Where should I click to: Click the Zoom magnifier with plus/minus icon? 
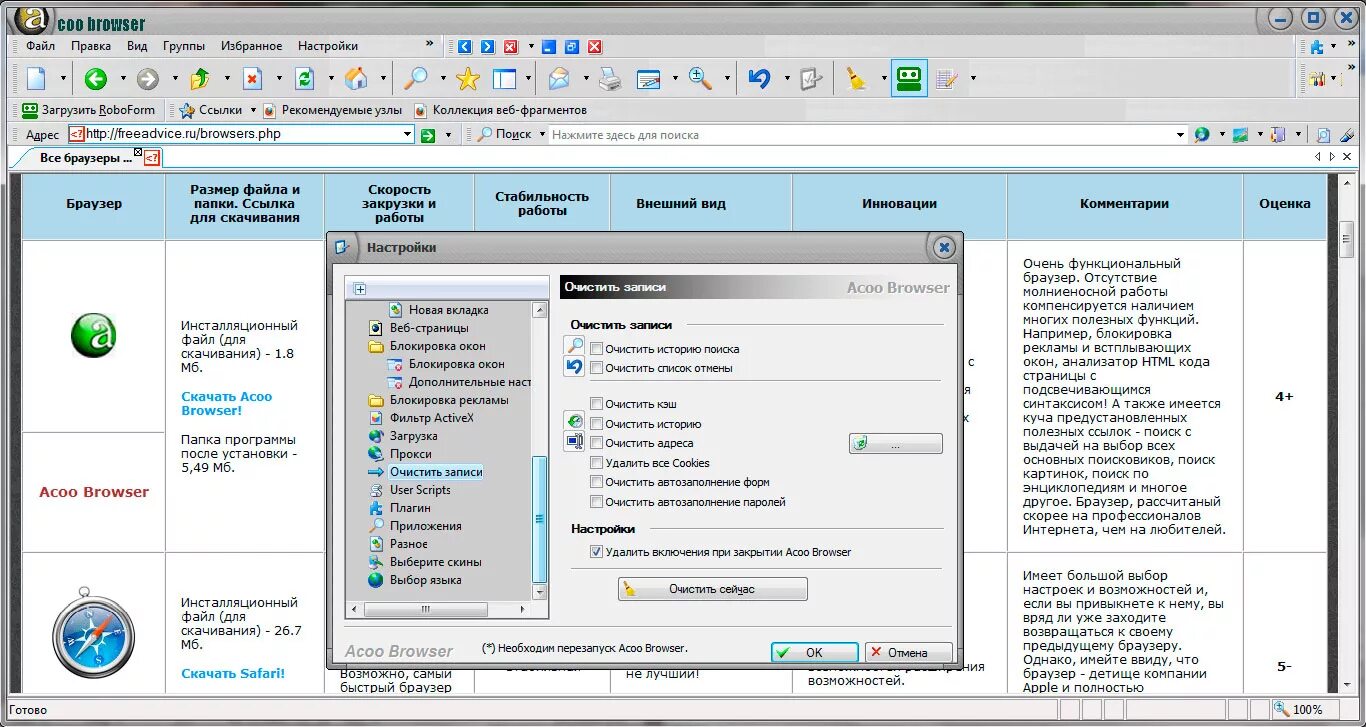(x=700, y=79)
